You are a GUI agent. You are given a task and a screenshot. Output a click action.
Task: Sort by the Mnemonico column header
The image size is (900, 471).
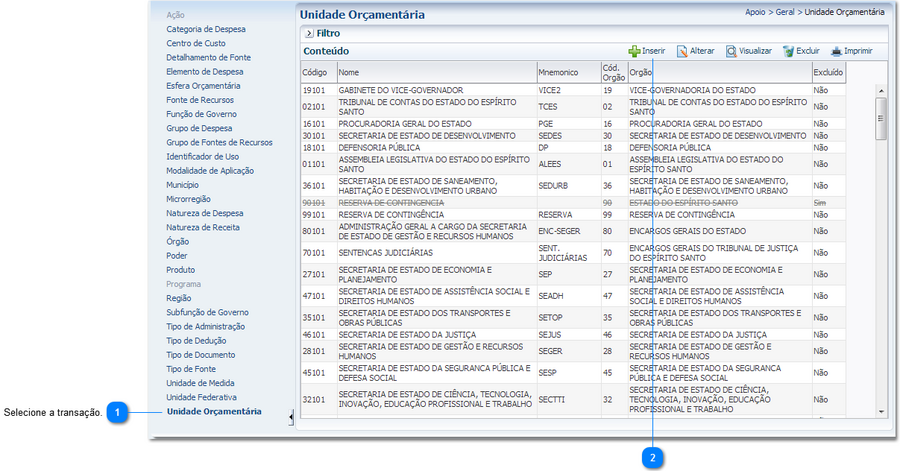[558, 72]
